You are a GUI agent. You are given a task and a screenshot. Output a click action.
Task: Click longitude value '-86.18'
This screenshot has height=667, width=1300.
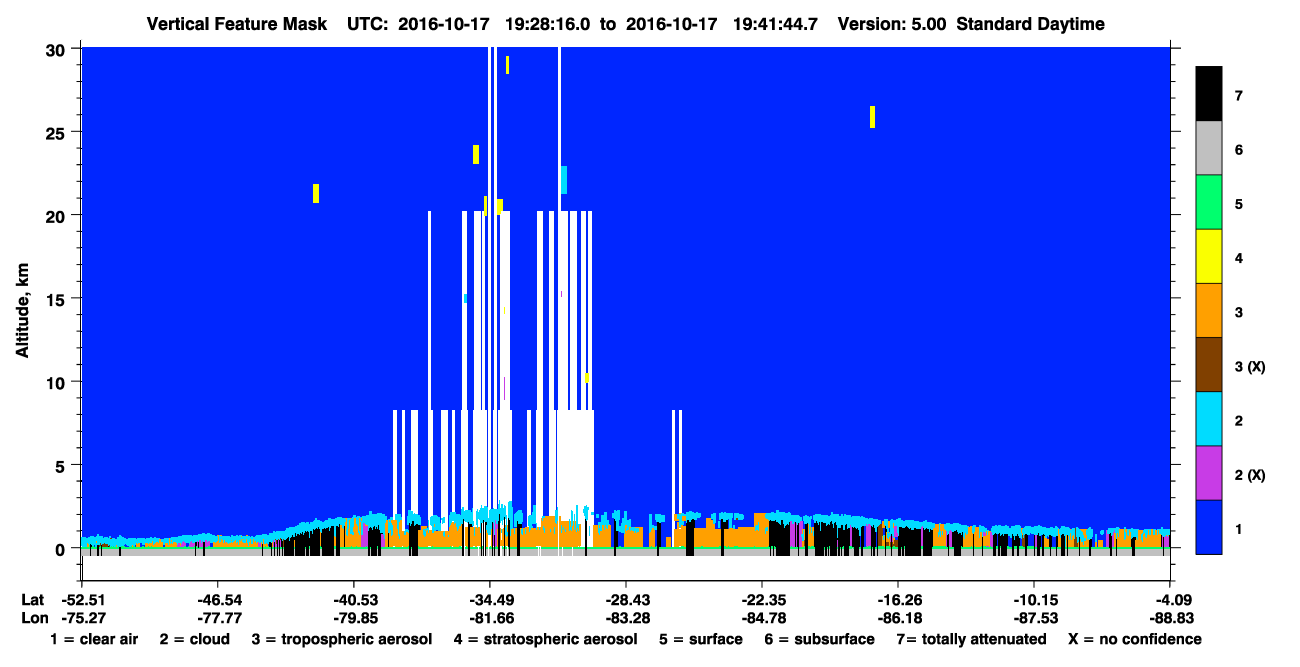897,618
